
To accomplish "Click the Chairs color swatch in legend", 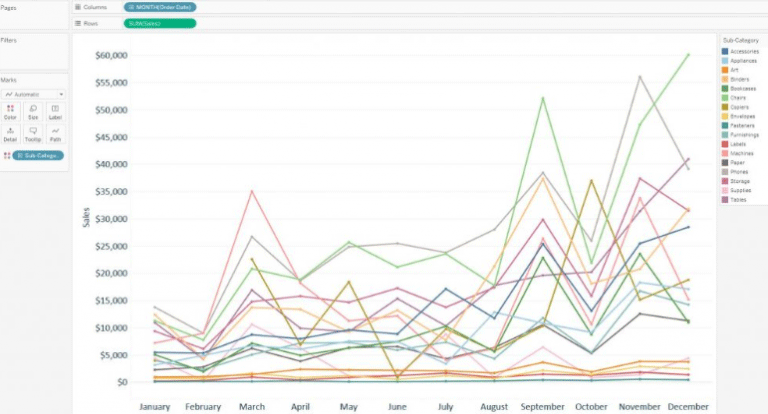I will pyautogui.click(x=725, y=97).
